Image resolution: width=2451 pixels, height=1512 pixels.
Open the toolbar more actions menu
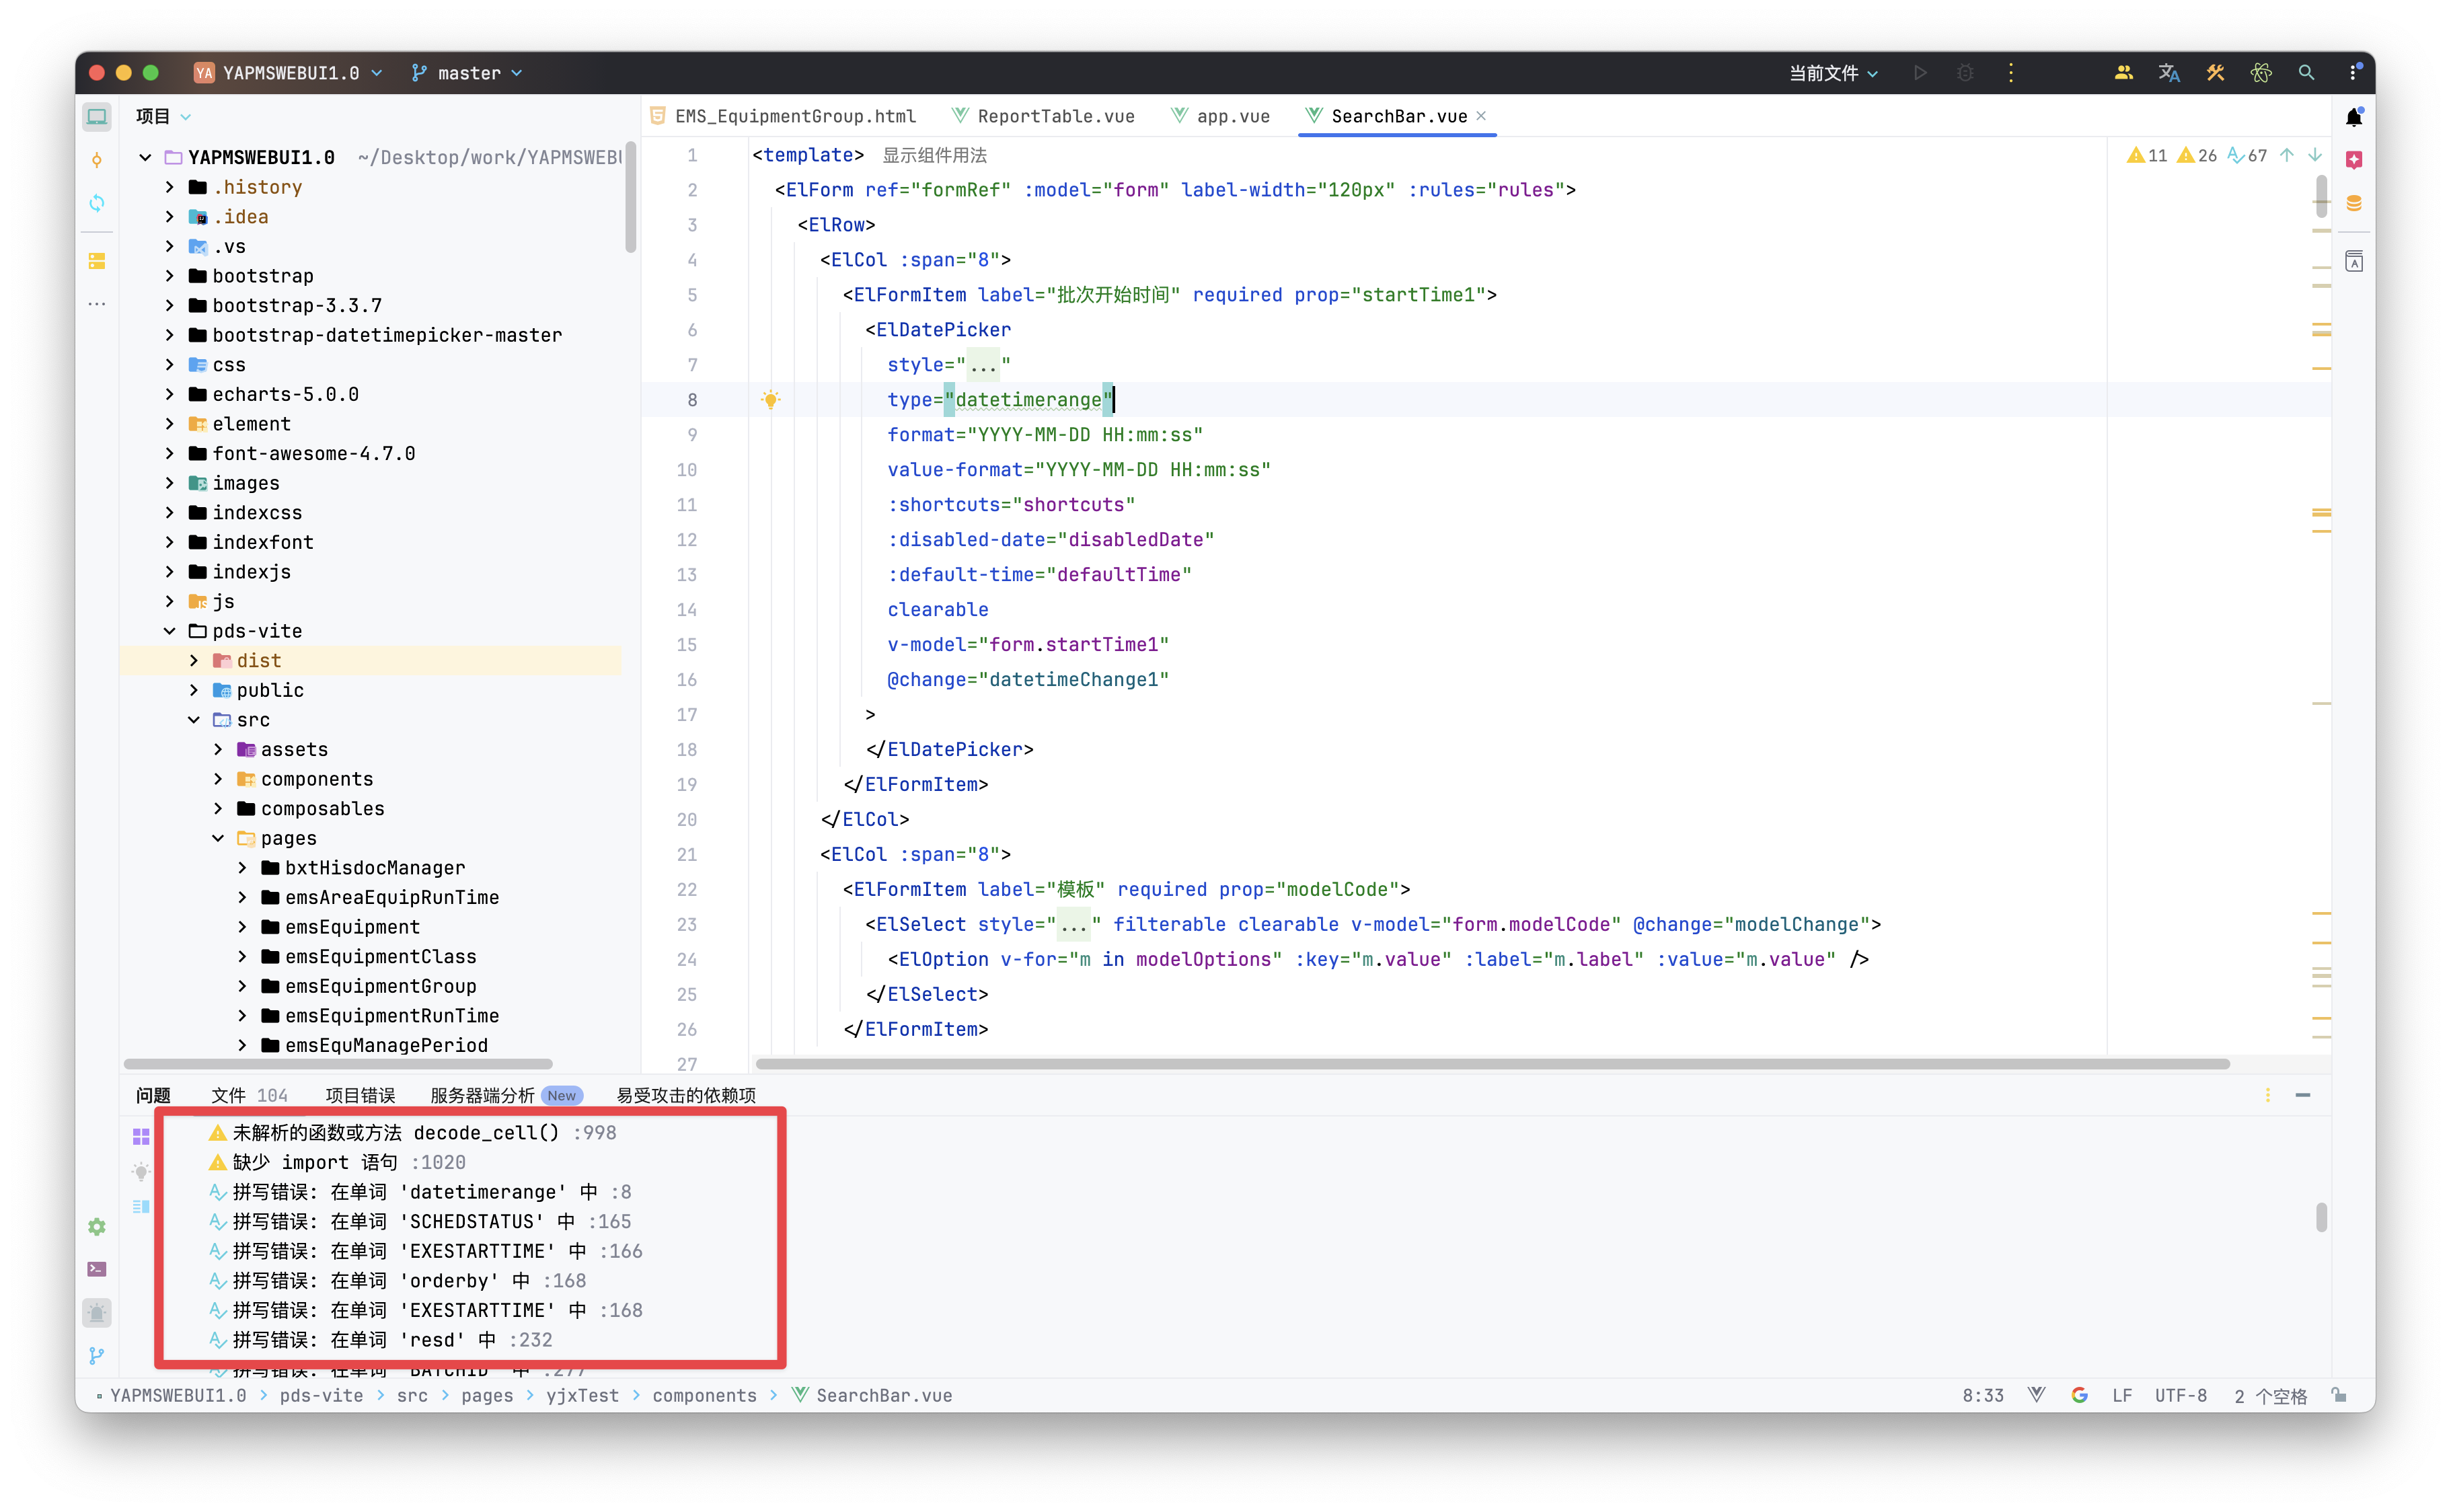click(2011, 73)
